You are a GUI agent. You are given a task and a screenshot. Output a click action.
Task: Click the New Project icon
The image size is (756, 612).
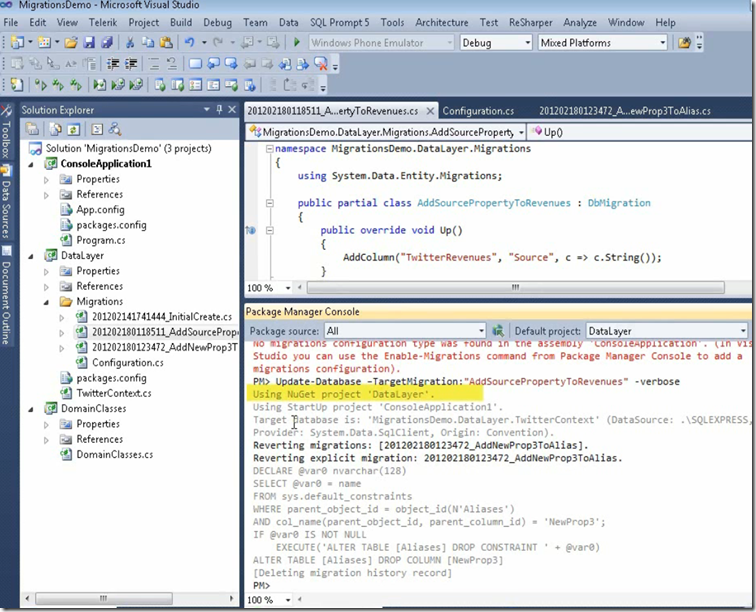pyautogui.click(x=17, y=42)
